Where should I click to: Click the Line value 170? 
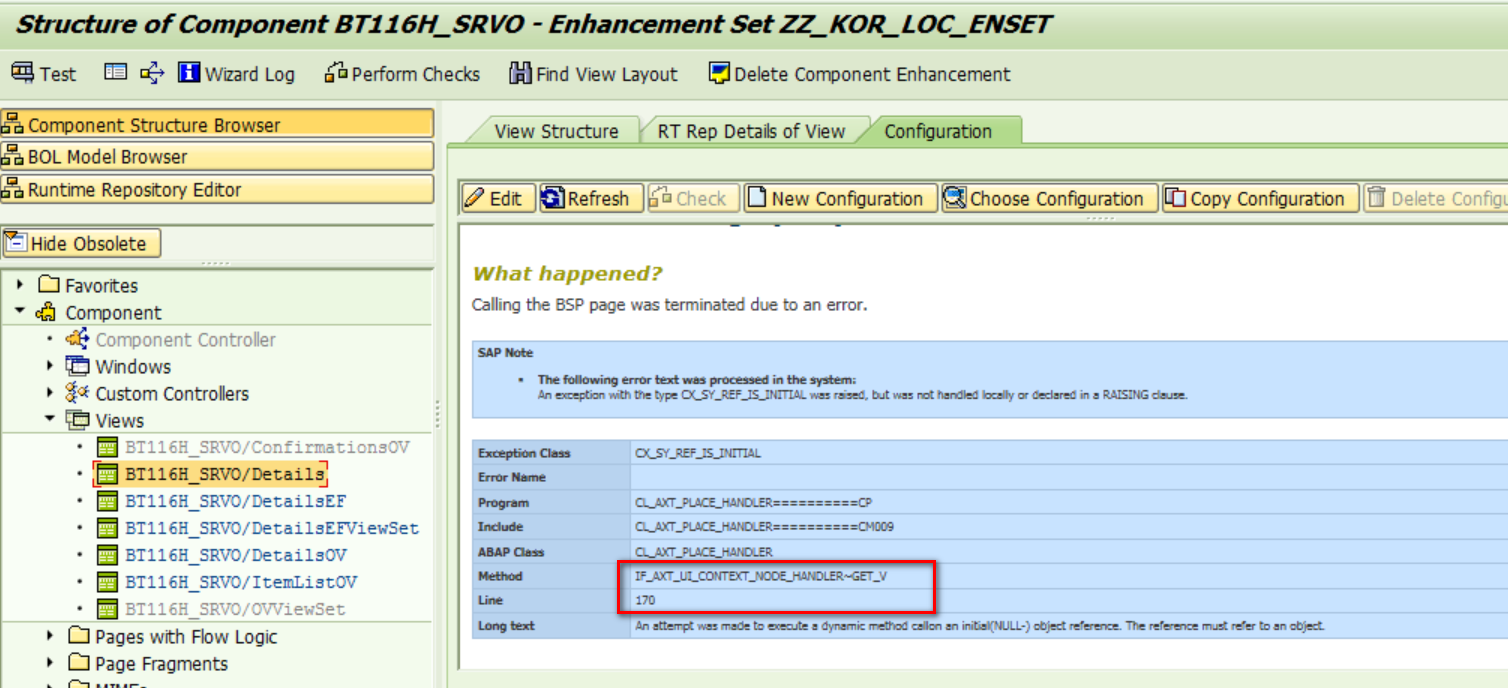[x=645, y=600]
